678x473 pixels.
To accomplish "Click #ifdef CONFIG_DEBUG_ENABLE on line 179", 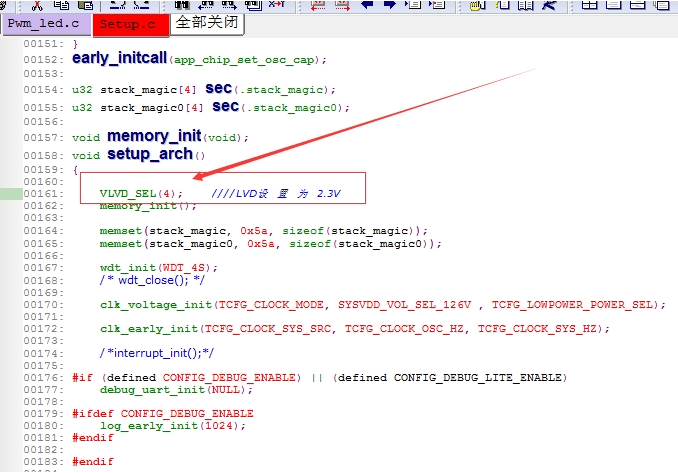I will pos(163,413).
